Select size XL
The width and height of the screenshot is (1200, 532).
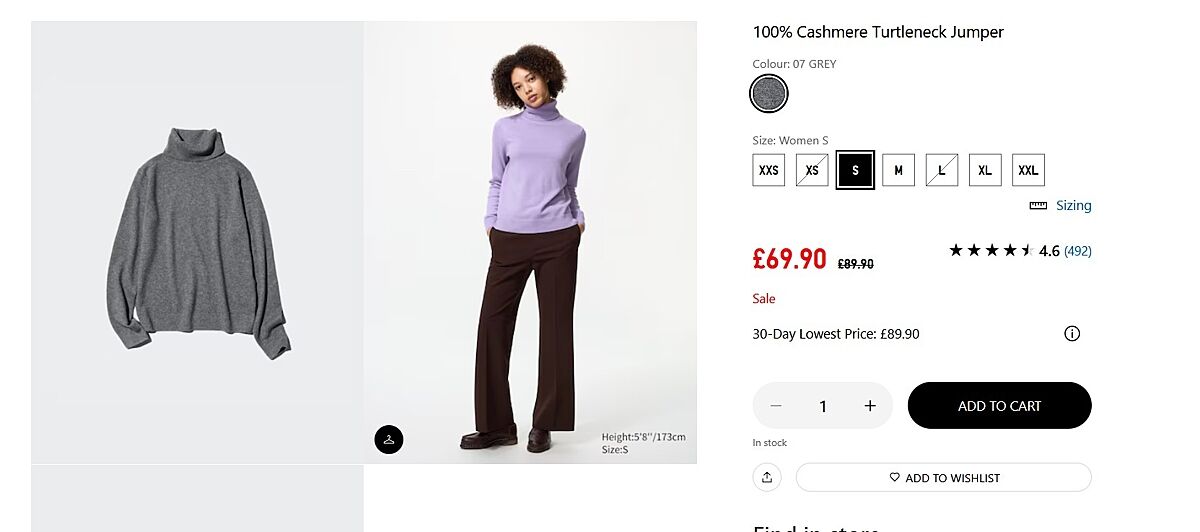985,170
